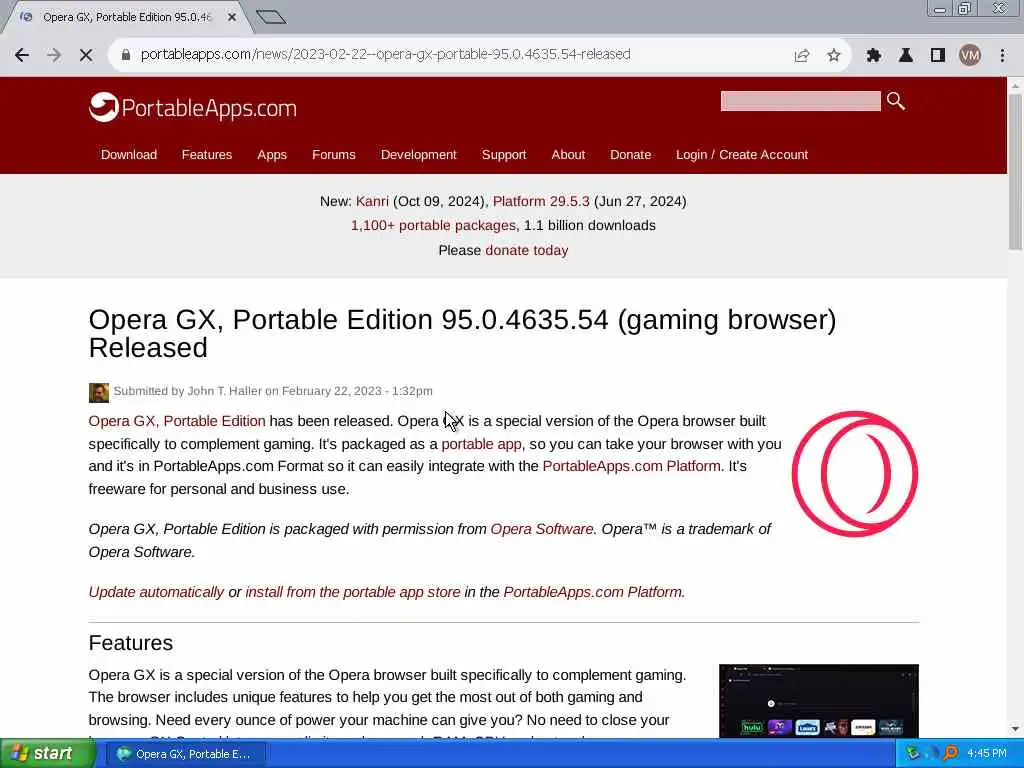Open the Development menu item
The image size is (1024, 768).
tap(419, 155)
